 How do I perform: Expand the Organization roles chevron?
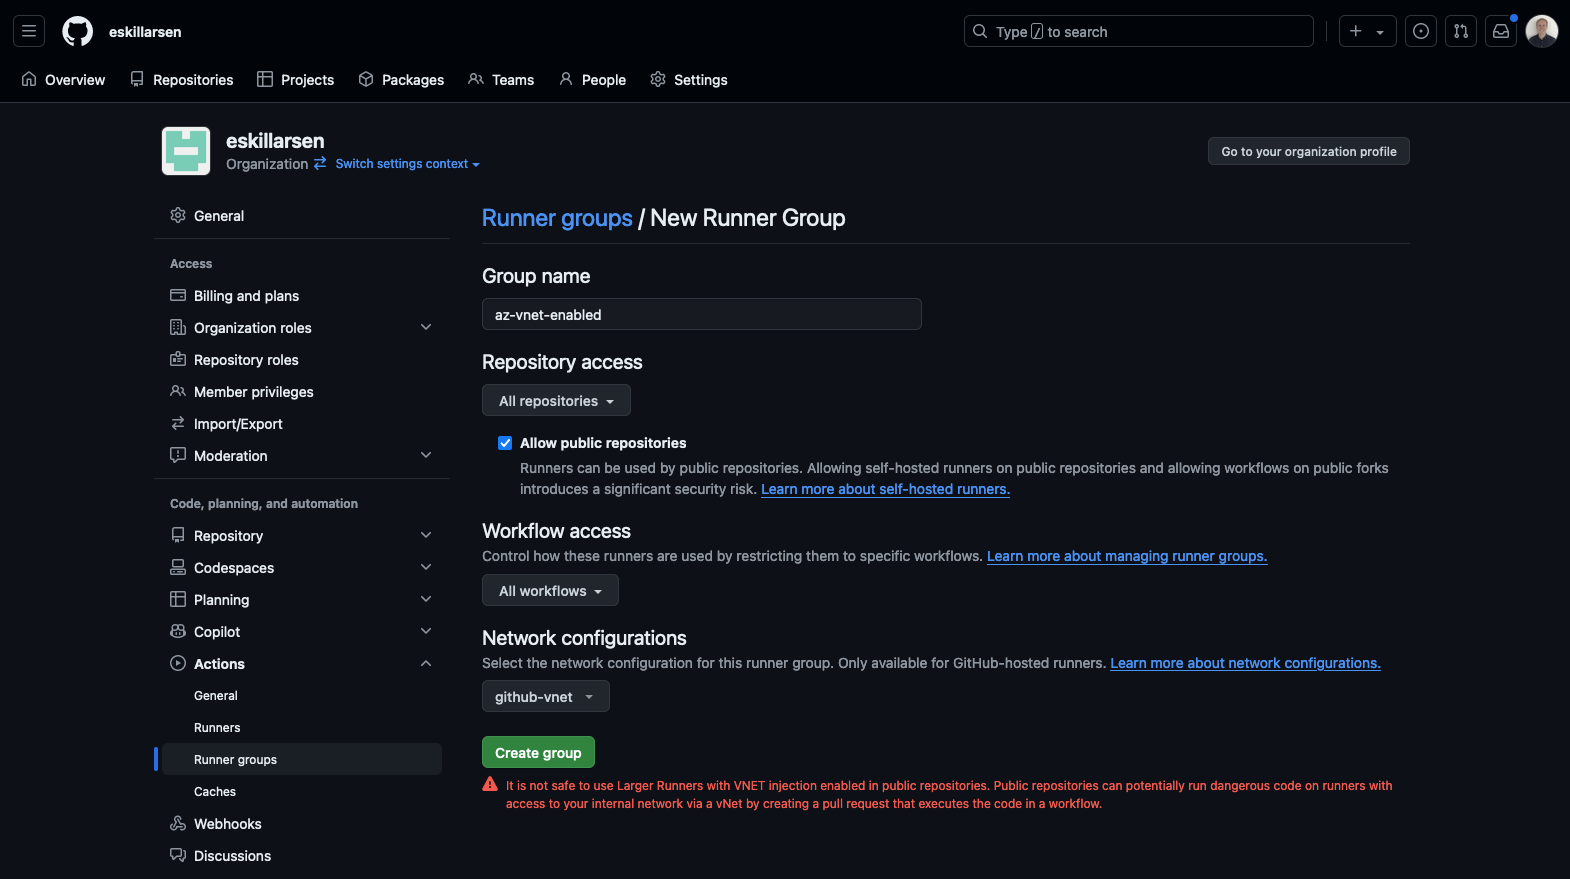click(426, 327)
